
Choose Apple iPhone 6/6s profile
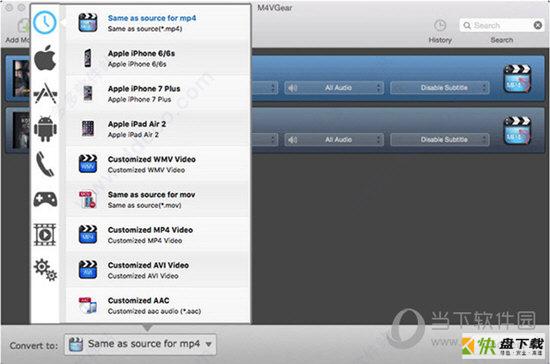pos(158,58)
